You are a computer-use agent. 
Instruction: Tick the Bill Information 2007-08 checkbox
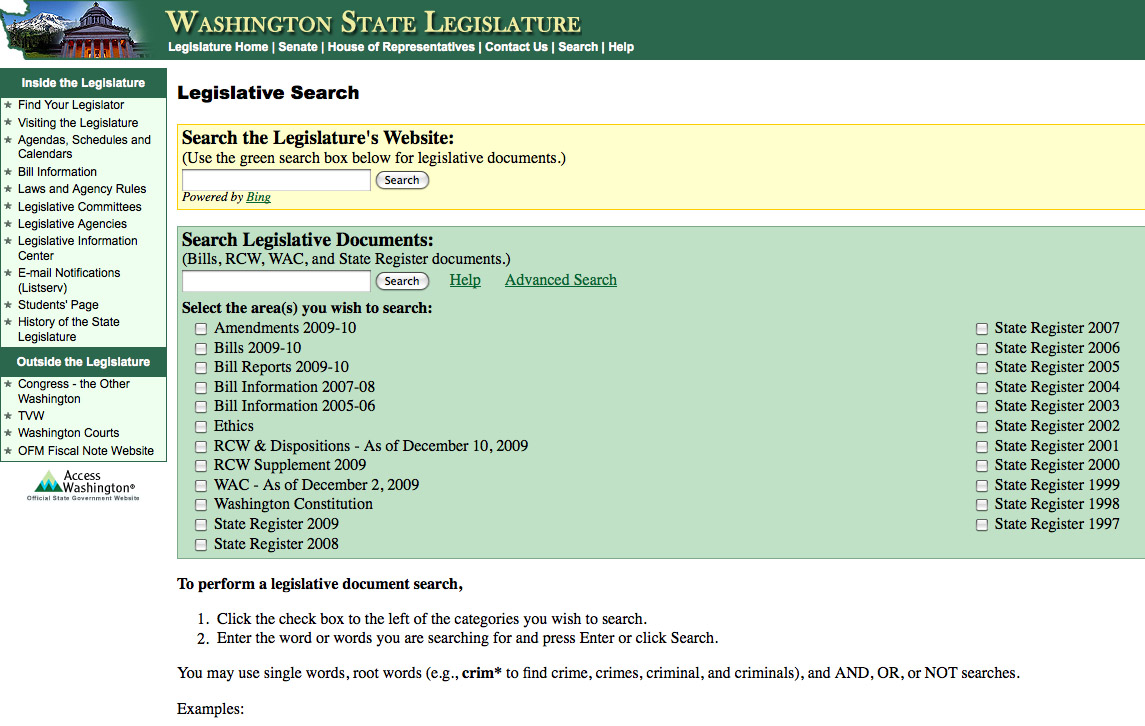point(201,387)
